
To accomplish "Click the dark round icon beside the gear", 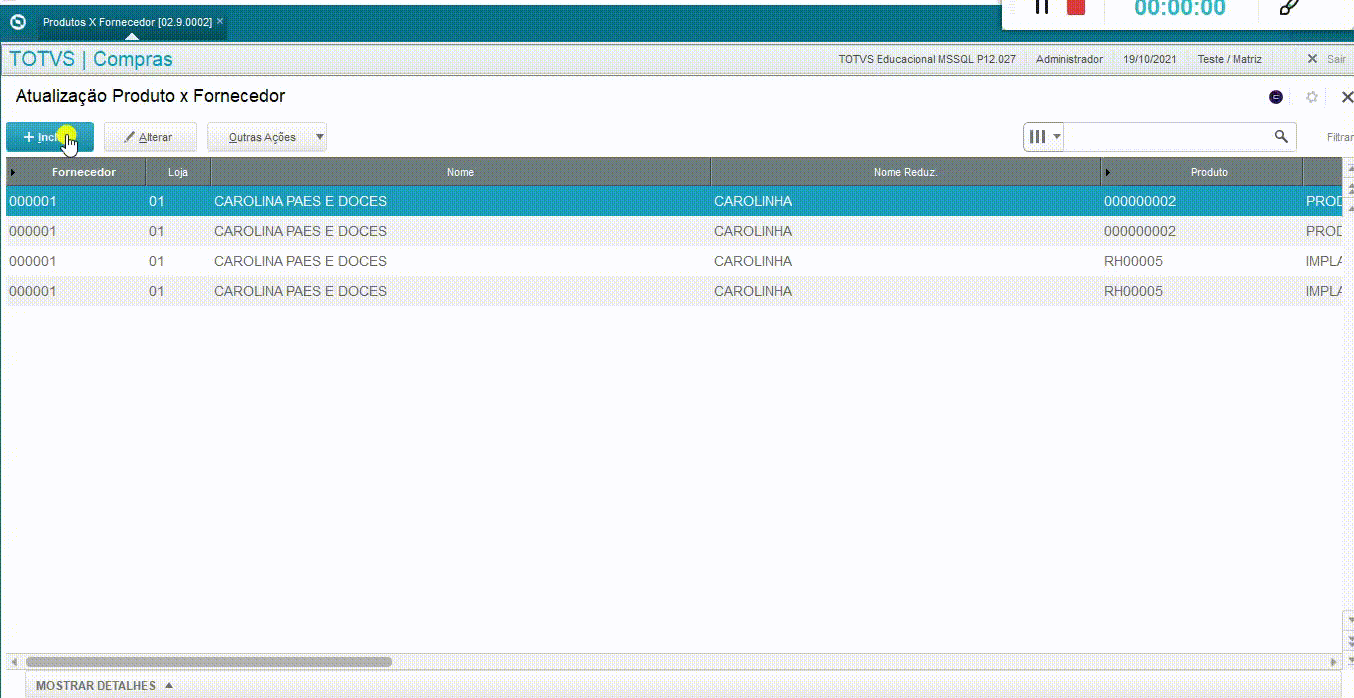I will click(1276, 97).
